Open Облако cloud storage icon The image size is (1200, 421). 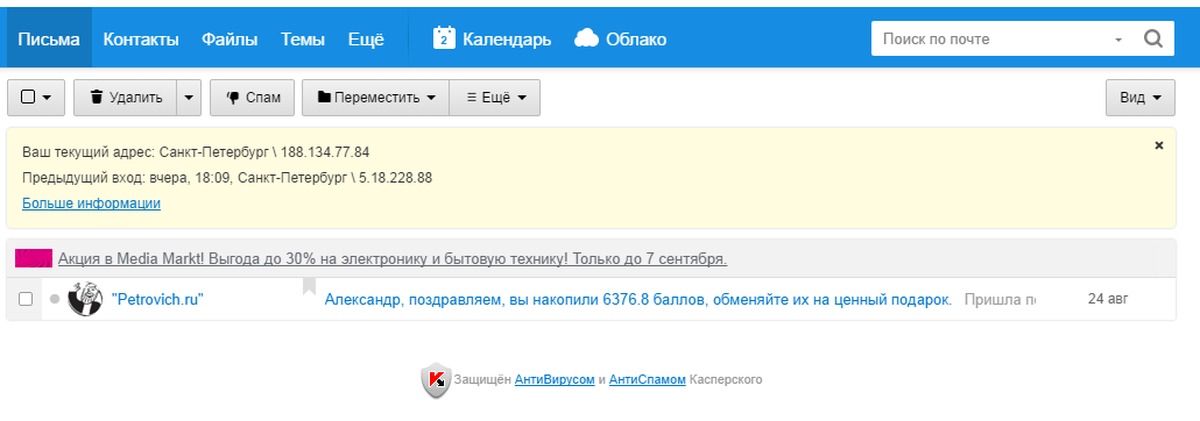pyautogui.click(x=587, y=38)
